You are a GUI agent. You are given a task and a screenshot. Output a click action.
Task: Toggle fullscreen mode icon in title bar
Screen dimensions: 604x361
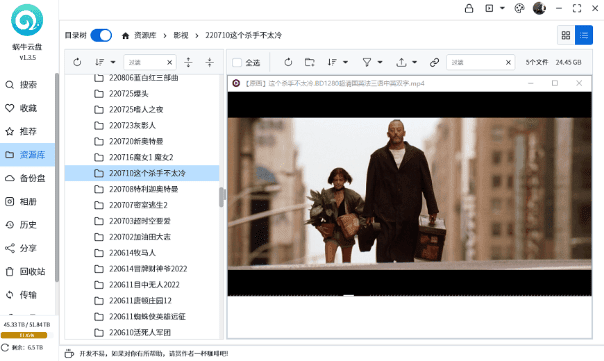click(577, 8)
